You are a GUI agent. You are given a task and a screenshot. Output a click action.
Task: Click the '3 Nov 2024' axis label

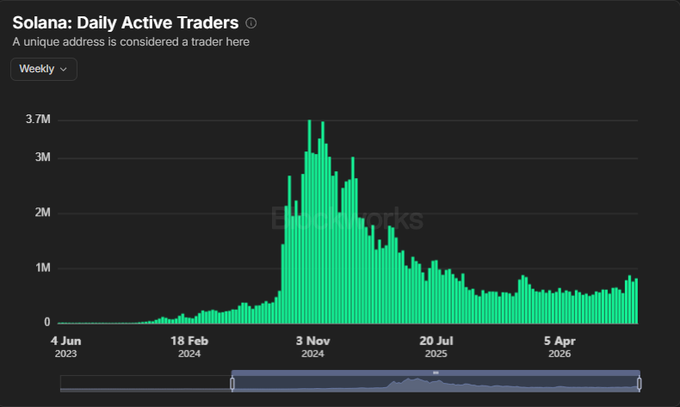pos(313,347)
